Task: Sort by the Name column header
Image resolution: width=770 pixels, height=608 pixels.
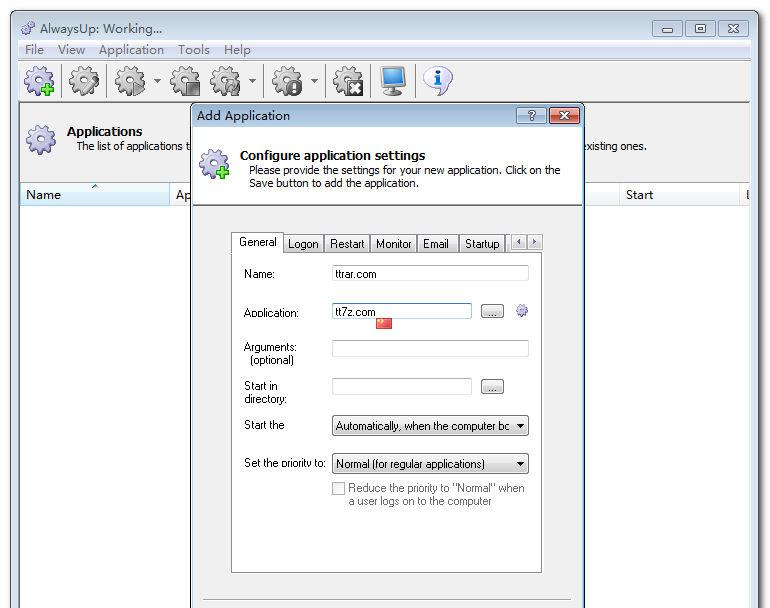Action: [95, 194]
